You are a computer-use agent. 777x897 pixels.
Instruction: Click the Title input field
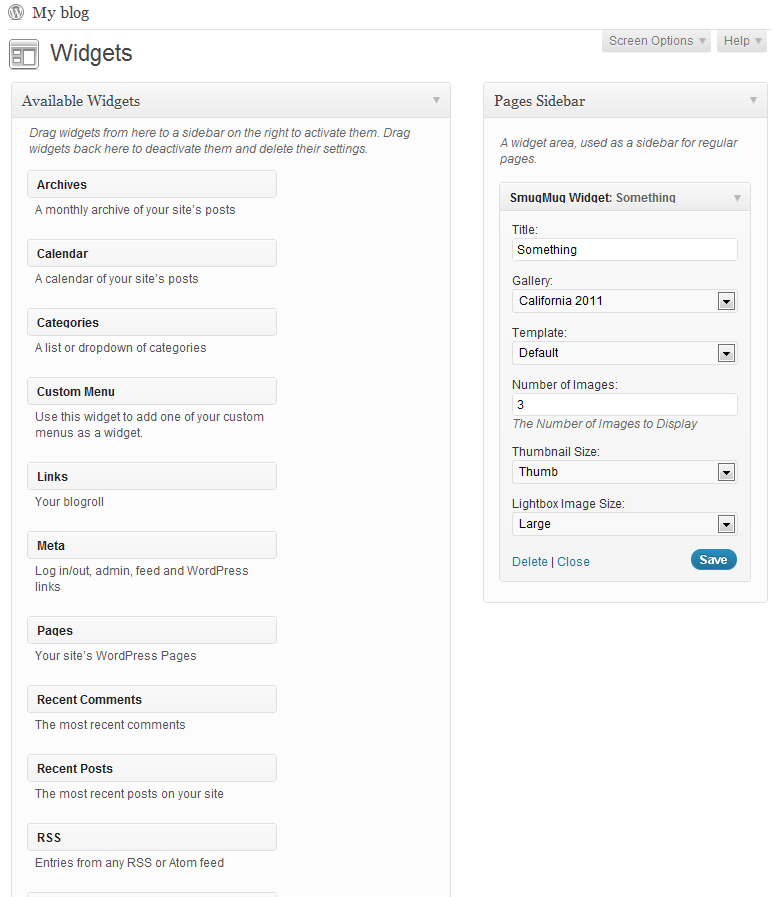(625, 249)
